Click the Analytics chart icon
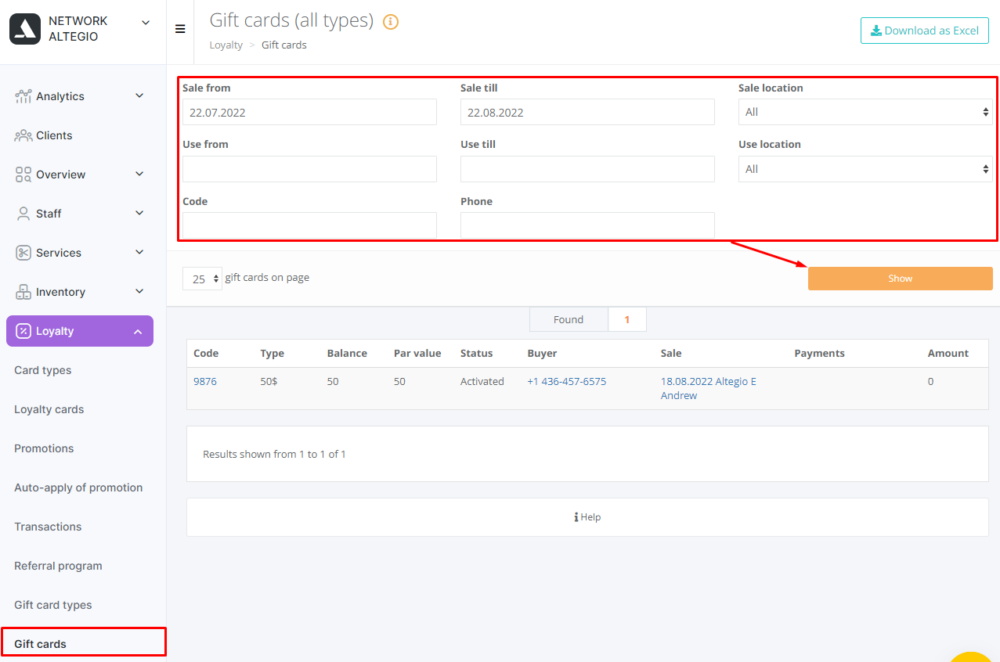The width and height of the screenshot is (1000, 662). pos(23,96)
